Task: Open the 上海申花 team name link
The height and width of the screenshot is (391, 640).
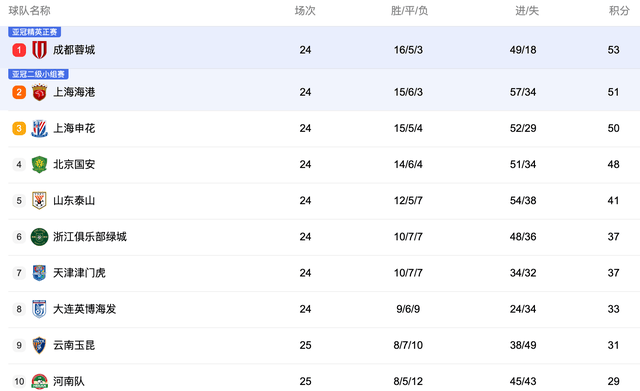Action: coord(74,128)
